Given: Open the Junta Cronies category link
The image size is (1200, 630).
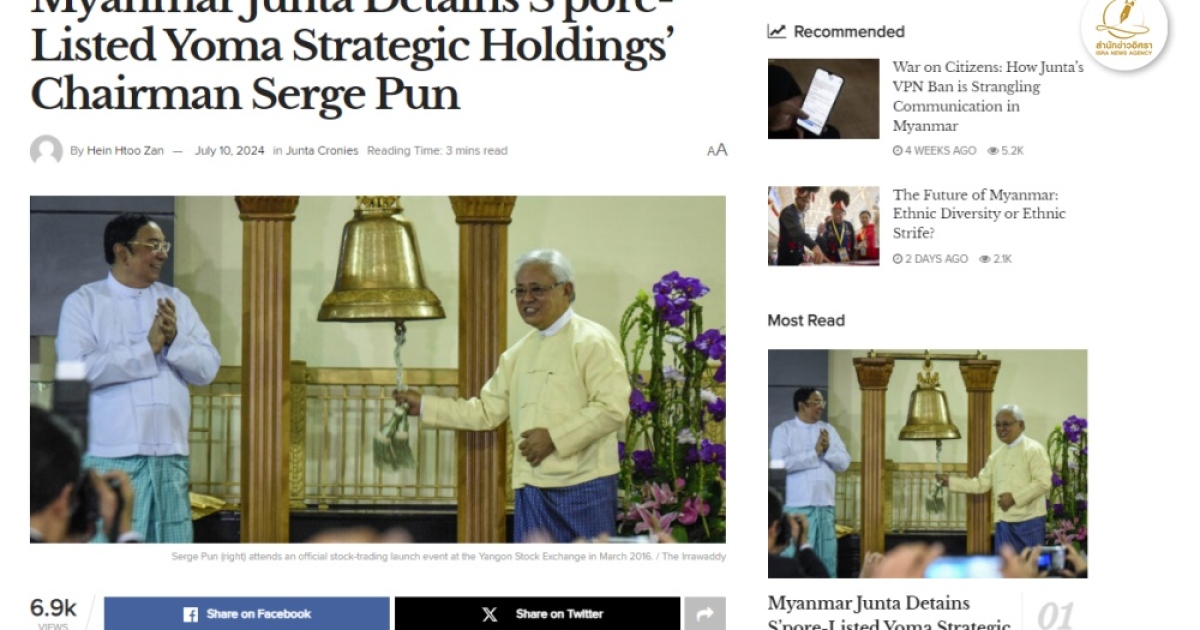Looking at the screenshot, I should 322,151.
